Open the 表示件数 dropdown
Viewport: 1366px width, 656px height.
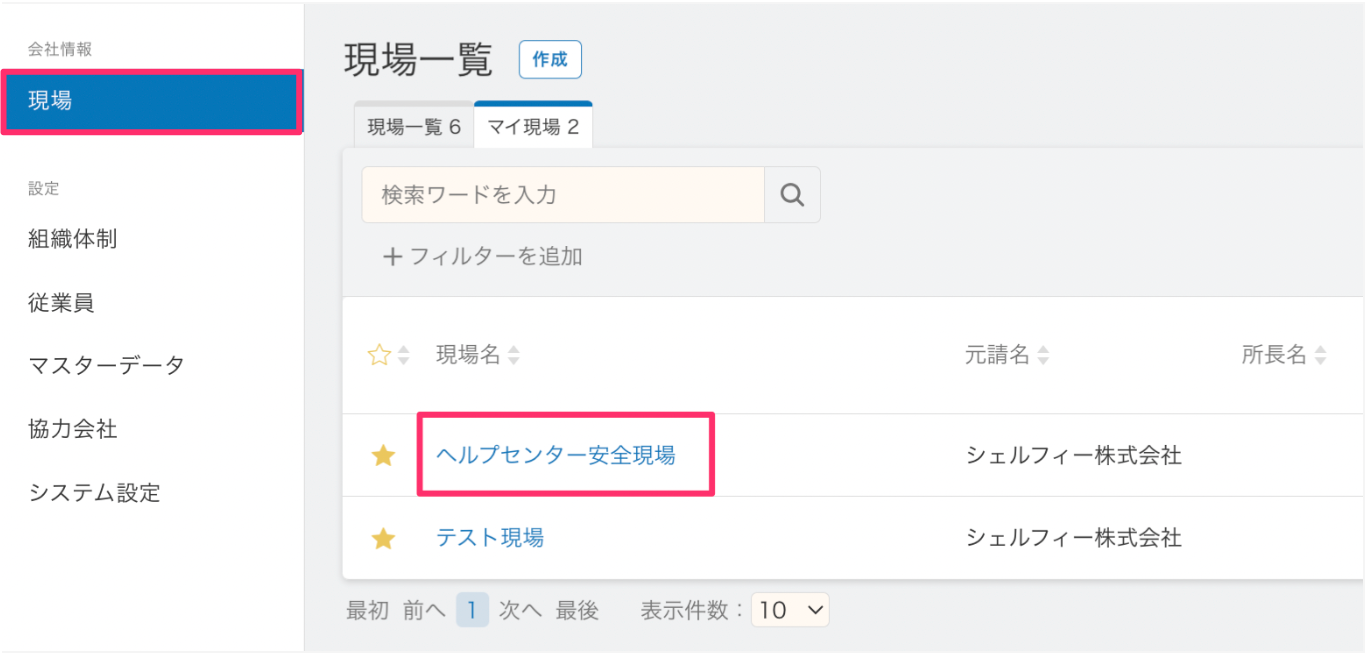[x=789, y=610]
